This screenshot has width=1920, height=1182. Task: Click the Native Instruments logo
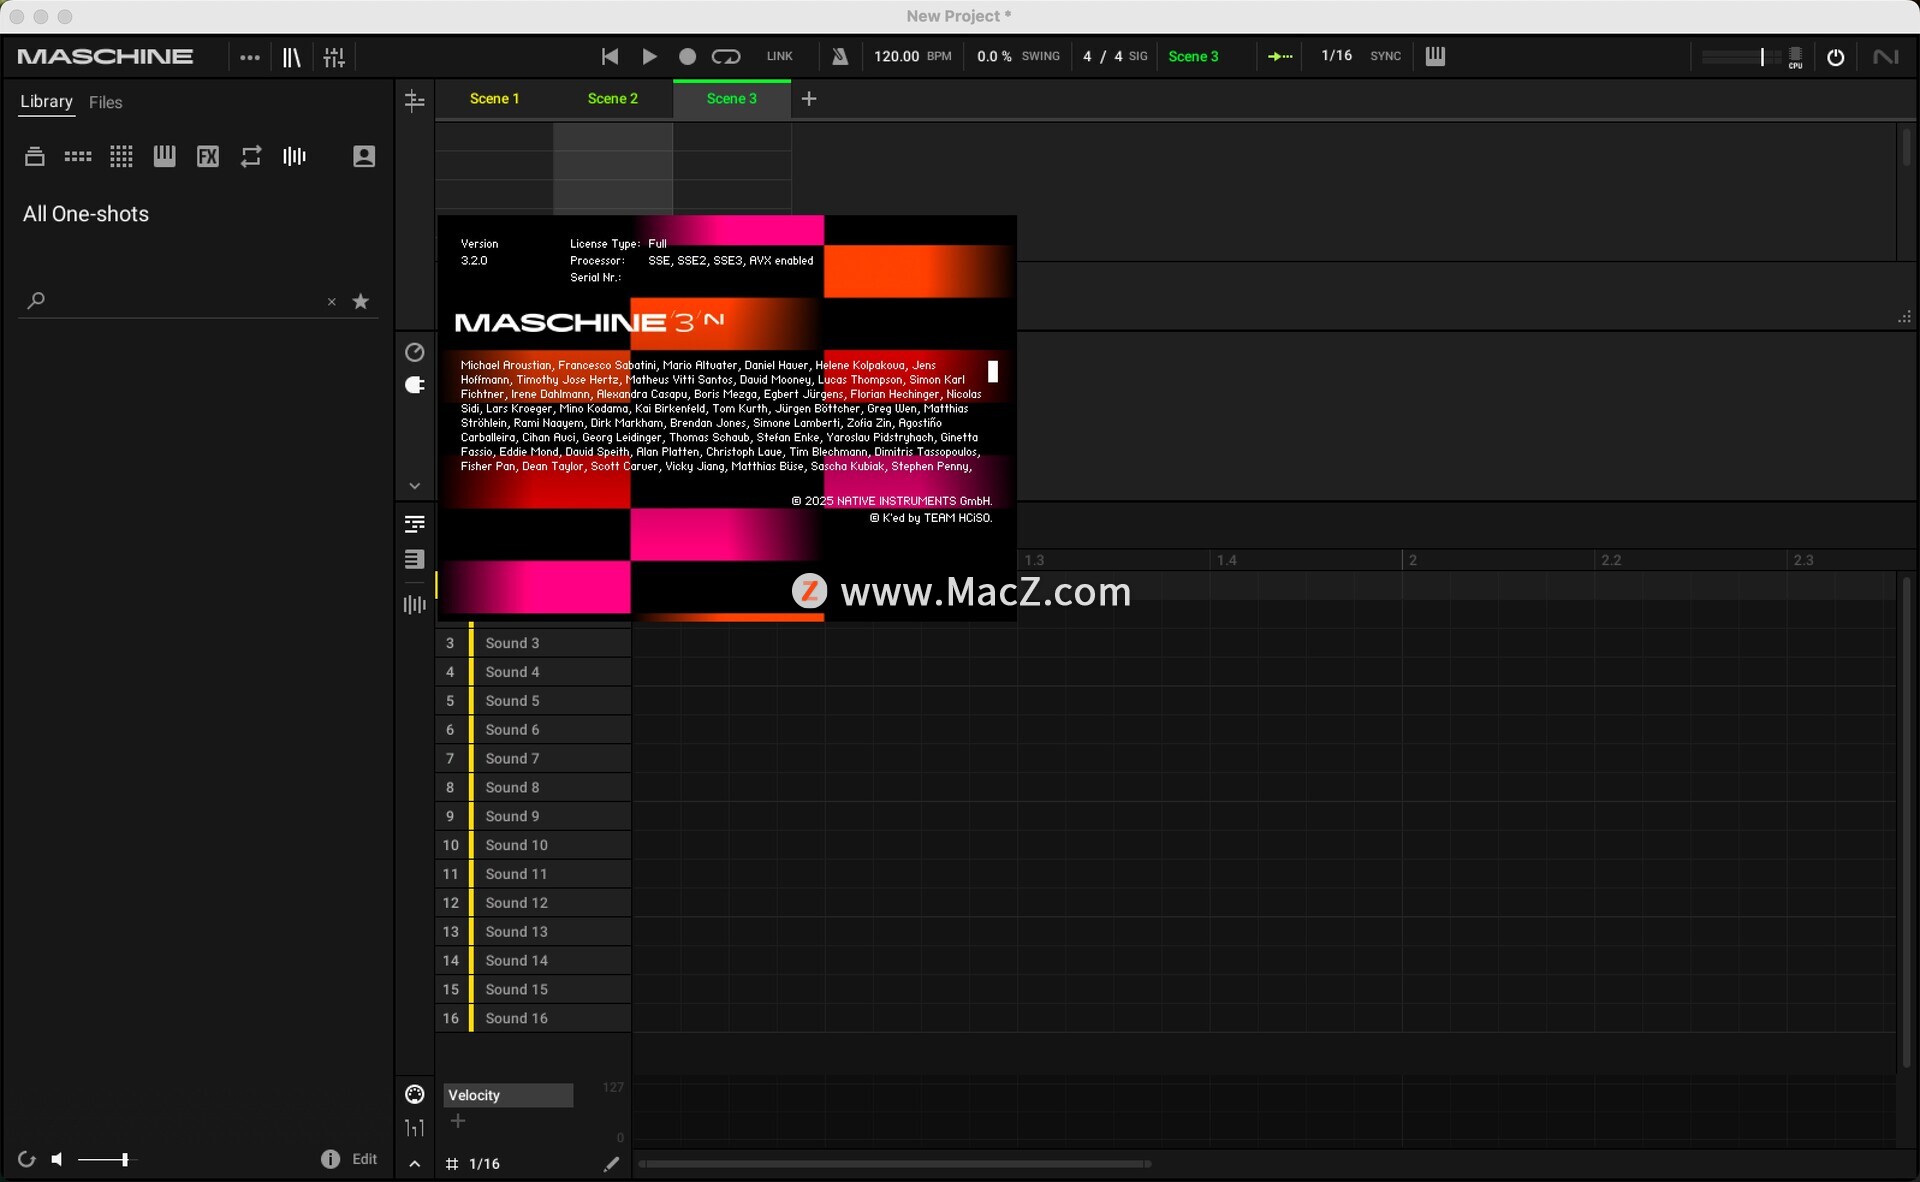(x=1886, y=57)
